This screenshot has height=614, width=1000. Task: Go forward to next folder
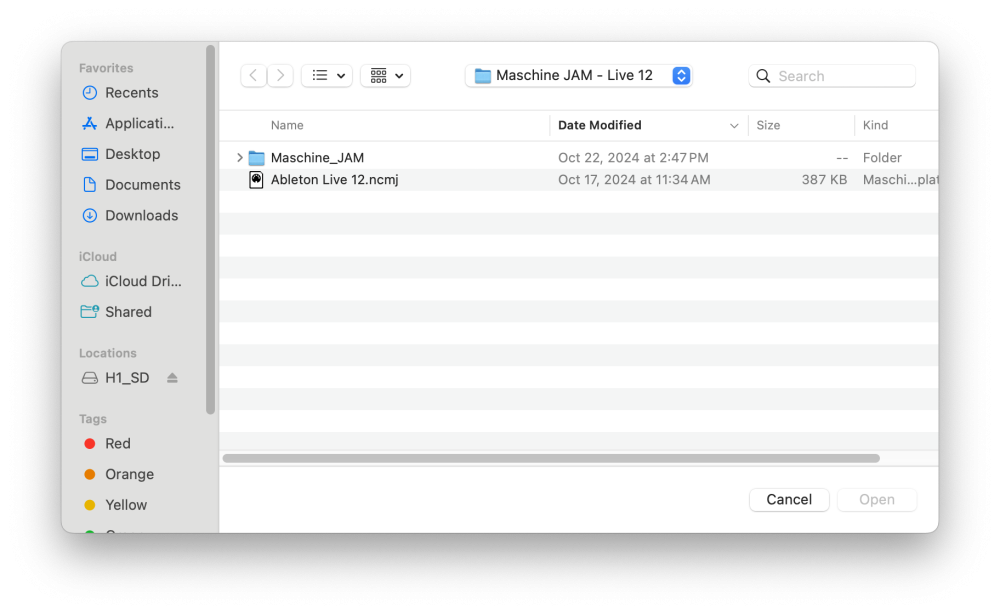[280, 76]
